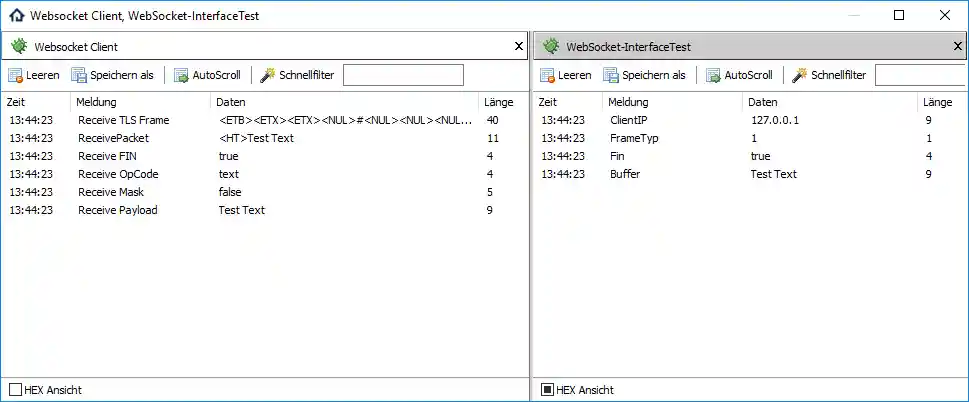Click the <ETB><ETX> TLS frame data cell

coord(346,120)
